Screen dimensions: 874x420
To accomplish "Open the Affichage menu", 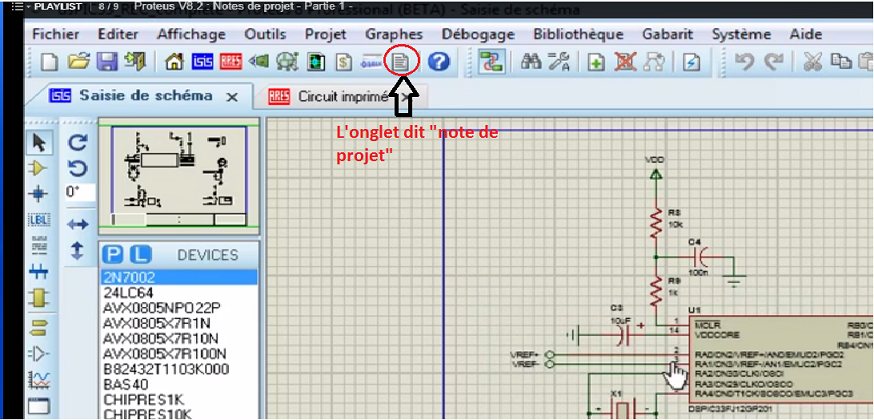I will point(191,35).
